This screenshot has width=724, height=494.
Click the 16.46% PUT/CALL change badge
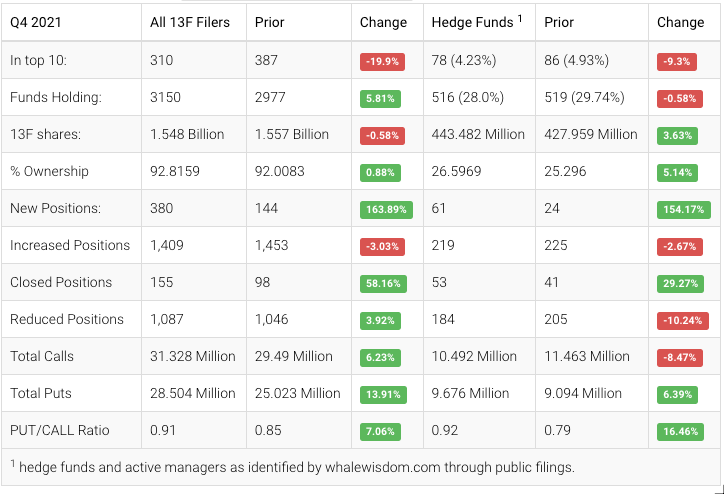pos(681,431)
